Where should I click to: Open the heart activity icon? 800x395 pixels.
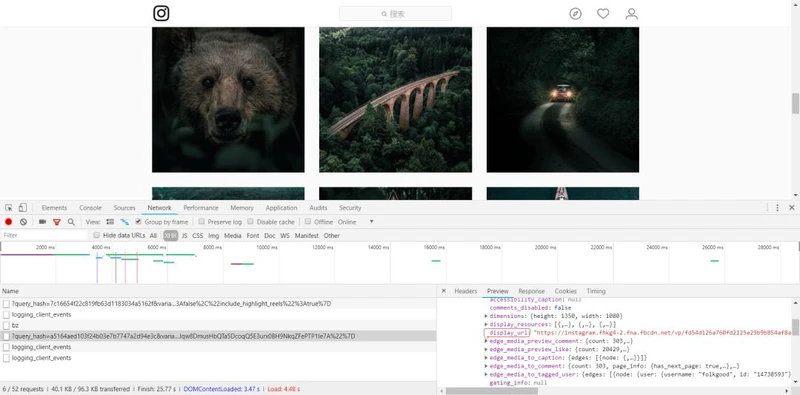click(x=603, y=14)
